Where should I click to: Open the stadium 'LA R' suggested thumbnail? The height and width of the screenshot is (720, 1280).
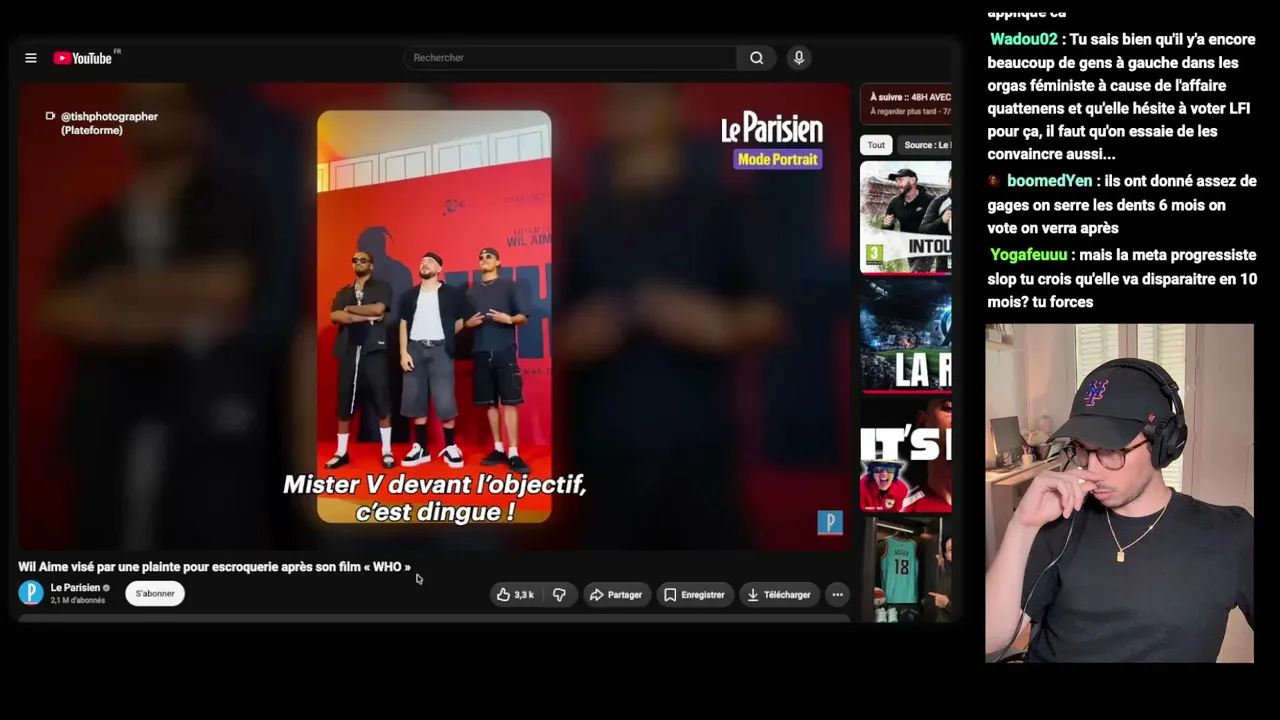point(906,336)
